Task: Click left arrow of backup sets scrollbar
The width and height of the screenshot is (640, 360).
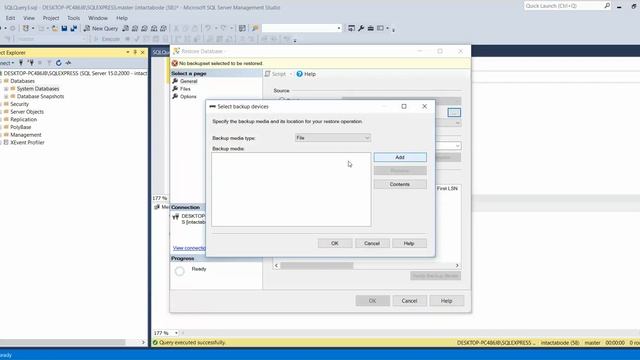Action: click(277, 266)
